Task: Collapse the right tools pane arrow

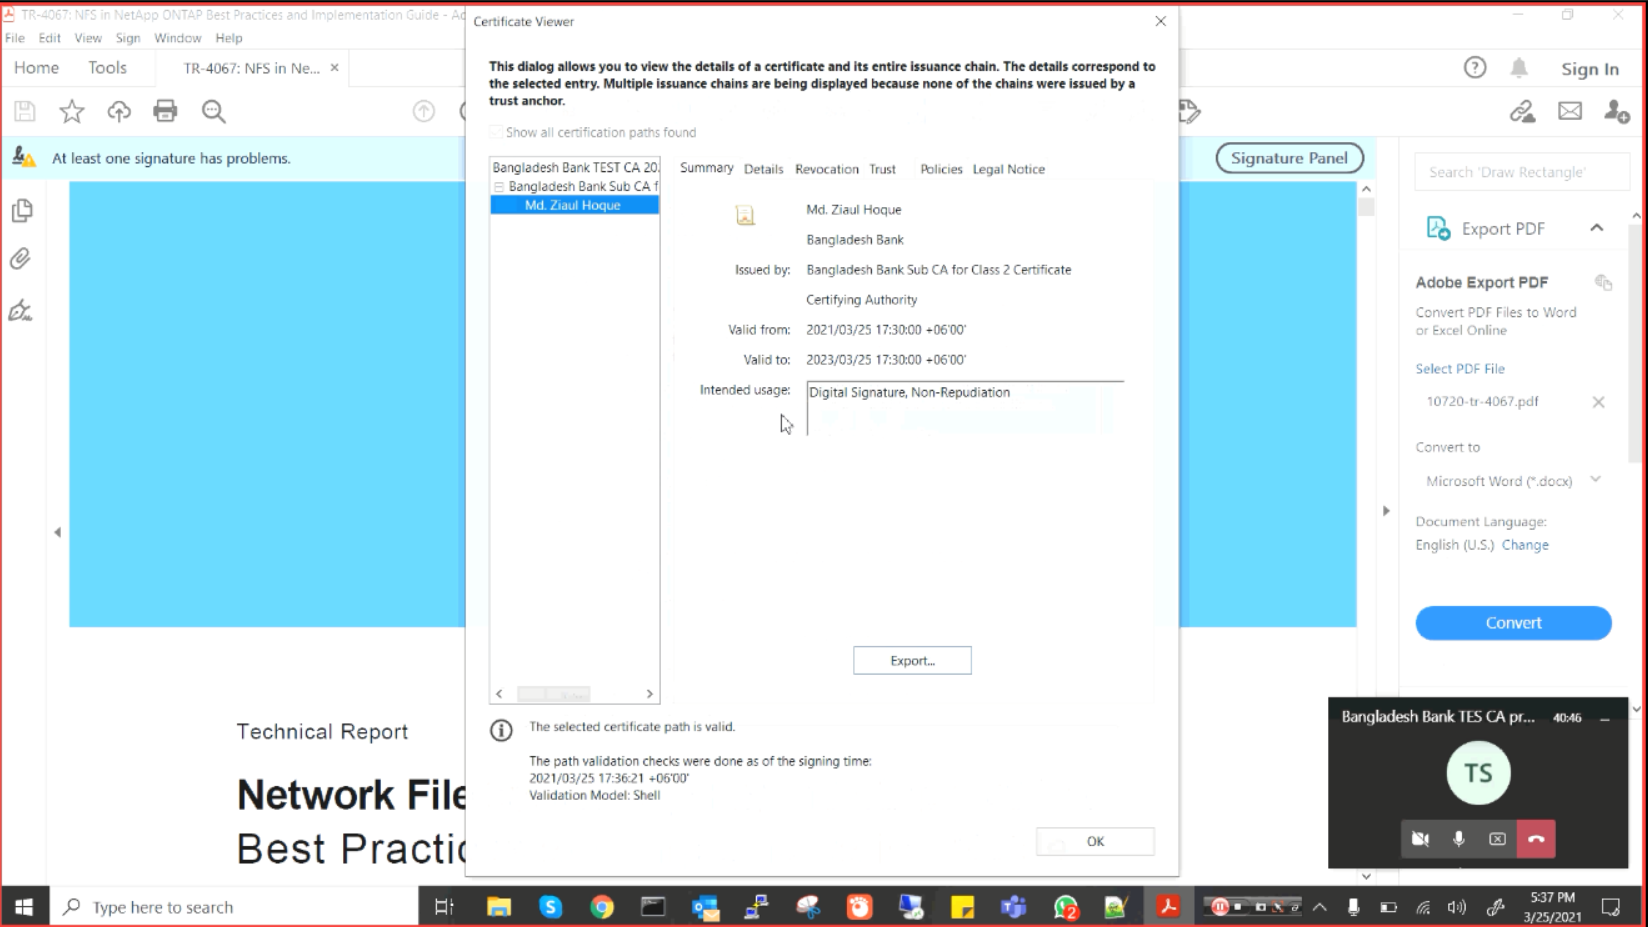Action: pyautogui.click(x=1386, y=510)
